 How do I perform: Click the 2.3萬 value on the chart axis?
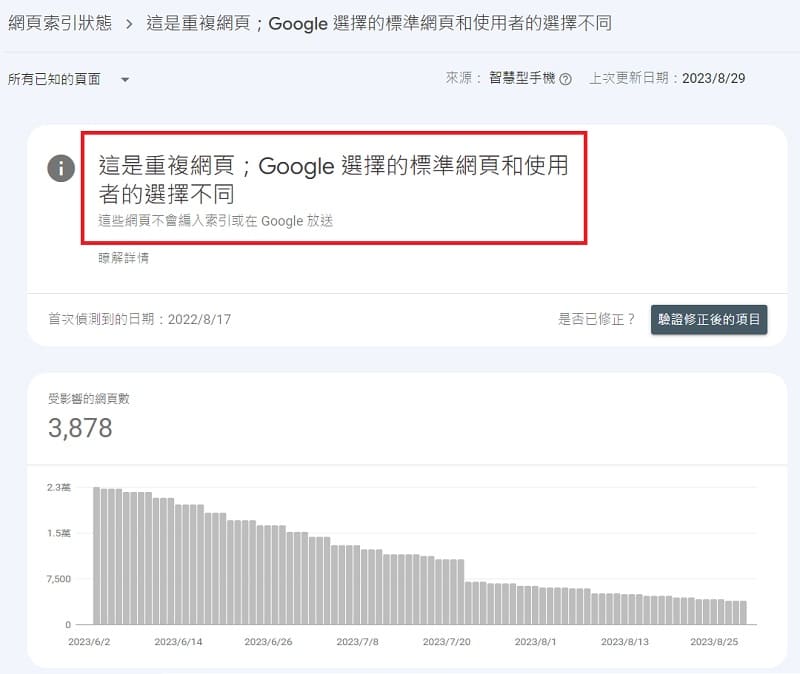pos(59,487)
